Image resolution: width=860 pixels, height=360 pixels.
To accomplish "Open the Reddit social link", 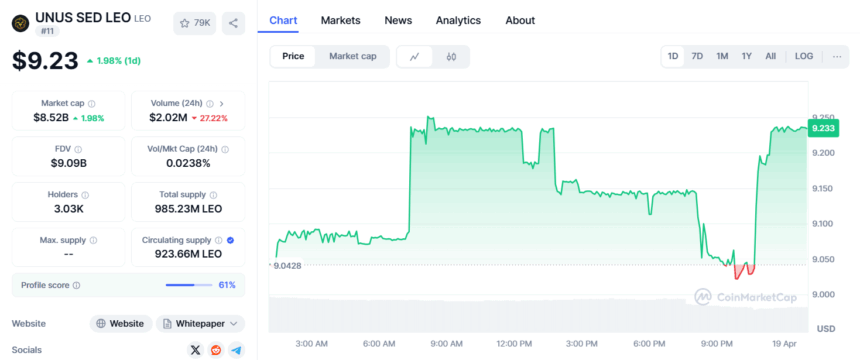I will tap(216, 350).
